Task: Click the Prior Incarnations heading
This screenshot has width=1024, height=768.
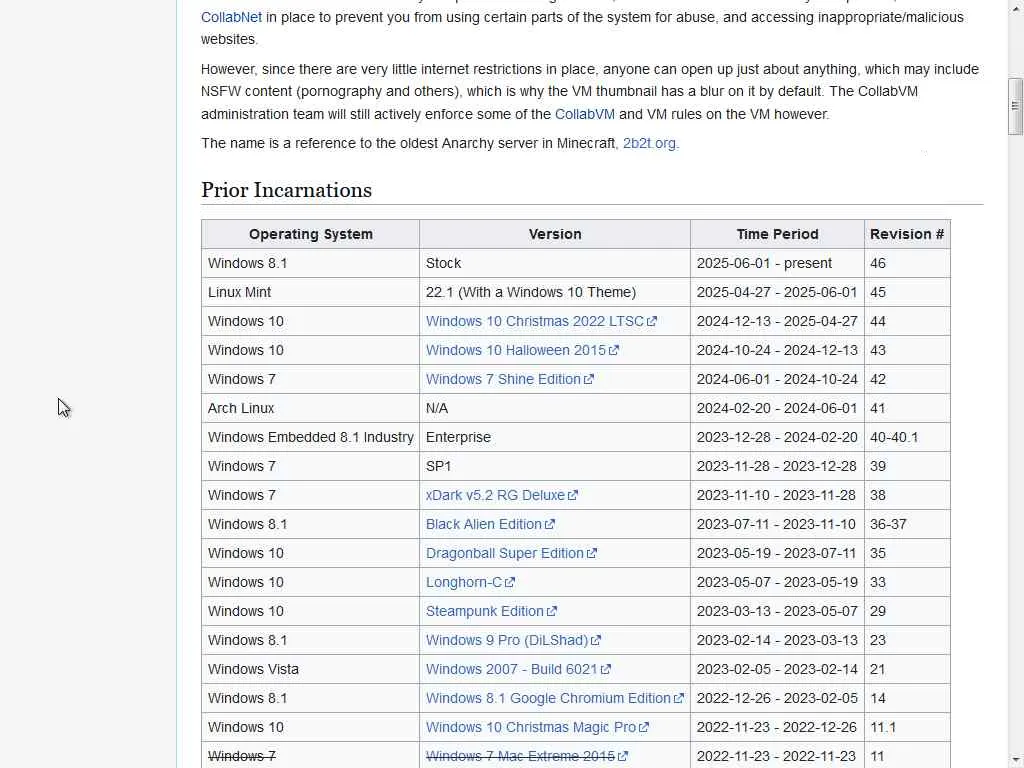Action: (287, 190)
